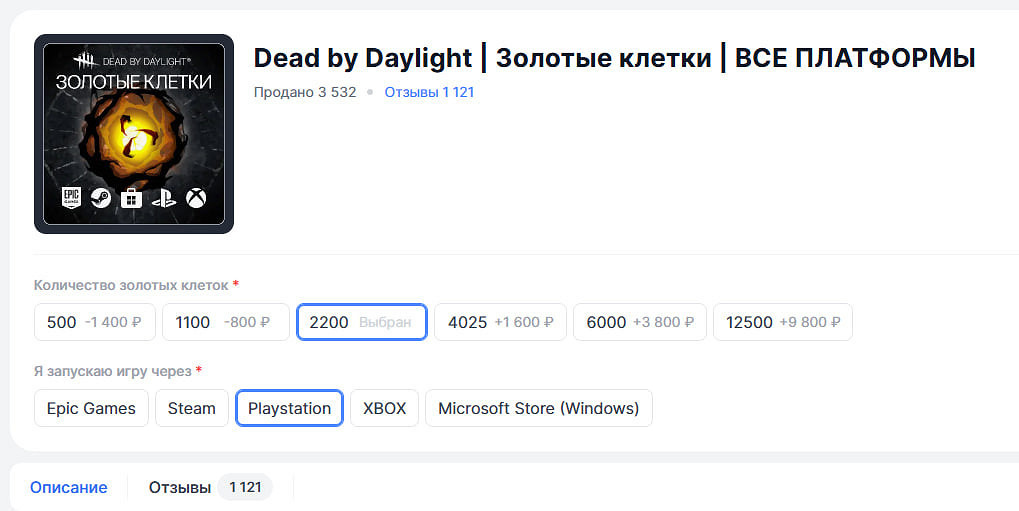Choose the XBOX platform button
This screenshot has width=1019, height=511.
pyautogui.click(x=384, y=408)
